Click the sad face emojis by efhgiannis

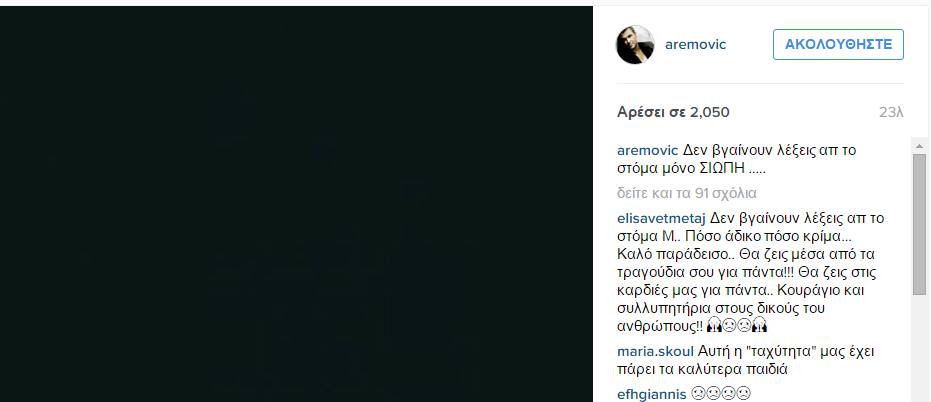[x=721, y=394]
